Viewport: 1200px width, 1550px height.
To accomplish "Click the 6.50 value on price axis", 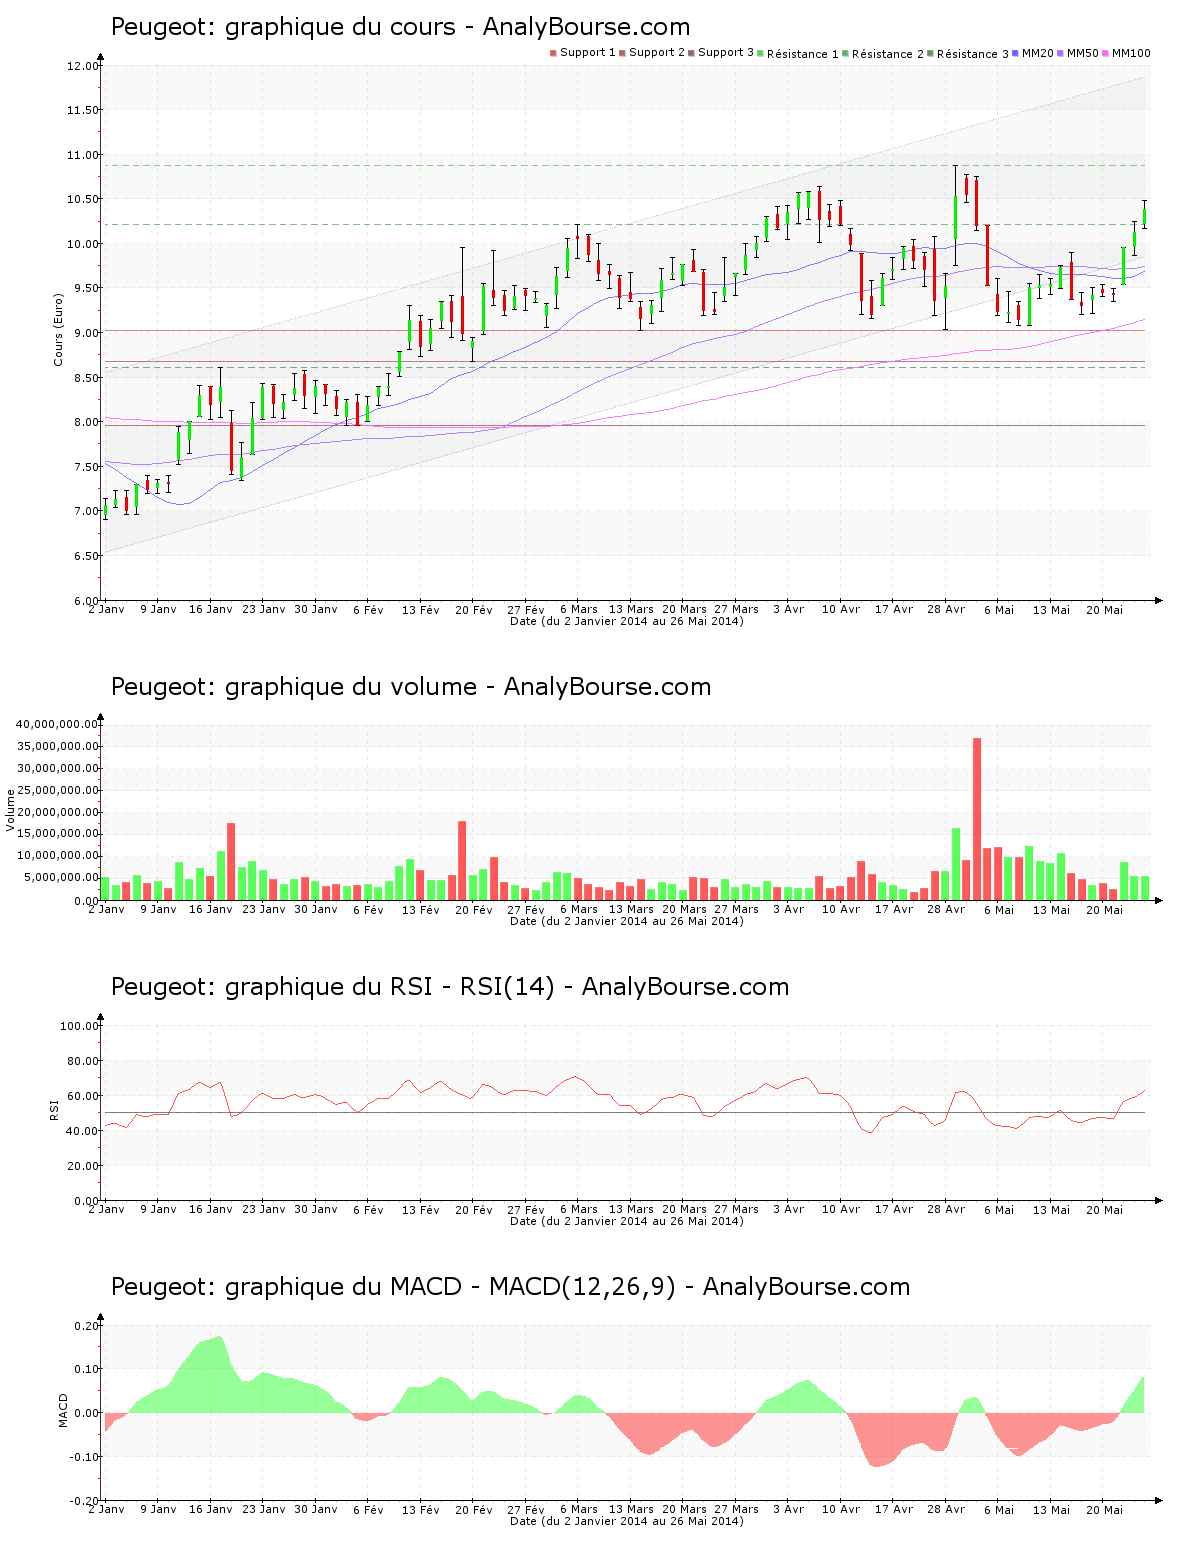I will (x=86, y=556).
